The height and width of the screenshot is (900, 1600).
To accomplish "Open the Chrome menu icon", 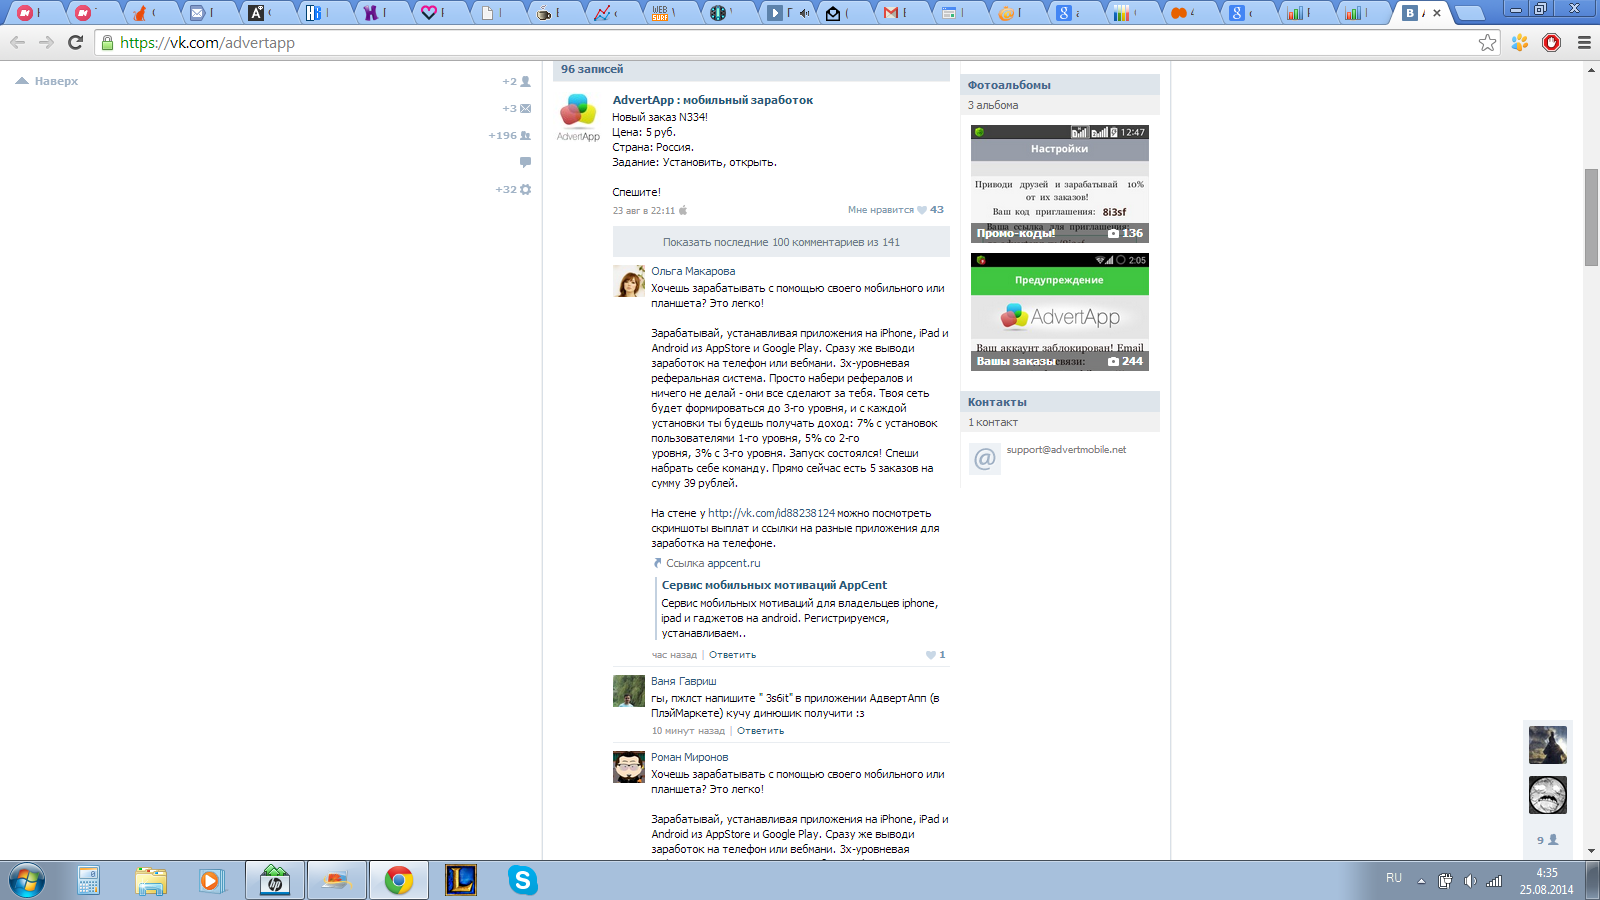I will coord(1584,42).
